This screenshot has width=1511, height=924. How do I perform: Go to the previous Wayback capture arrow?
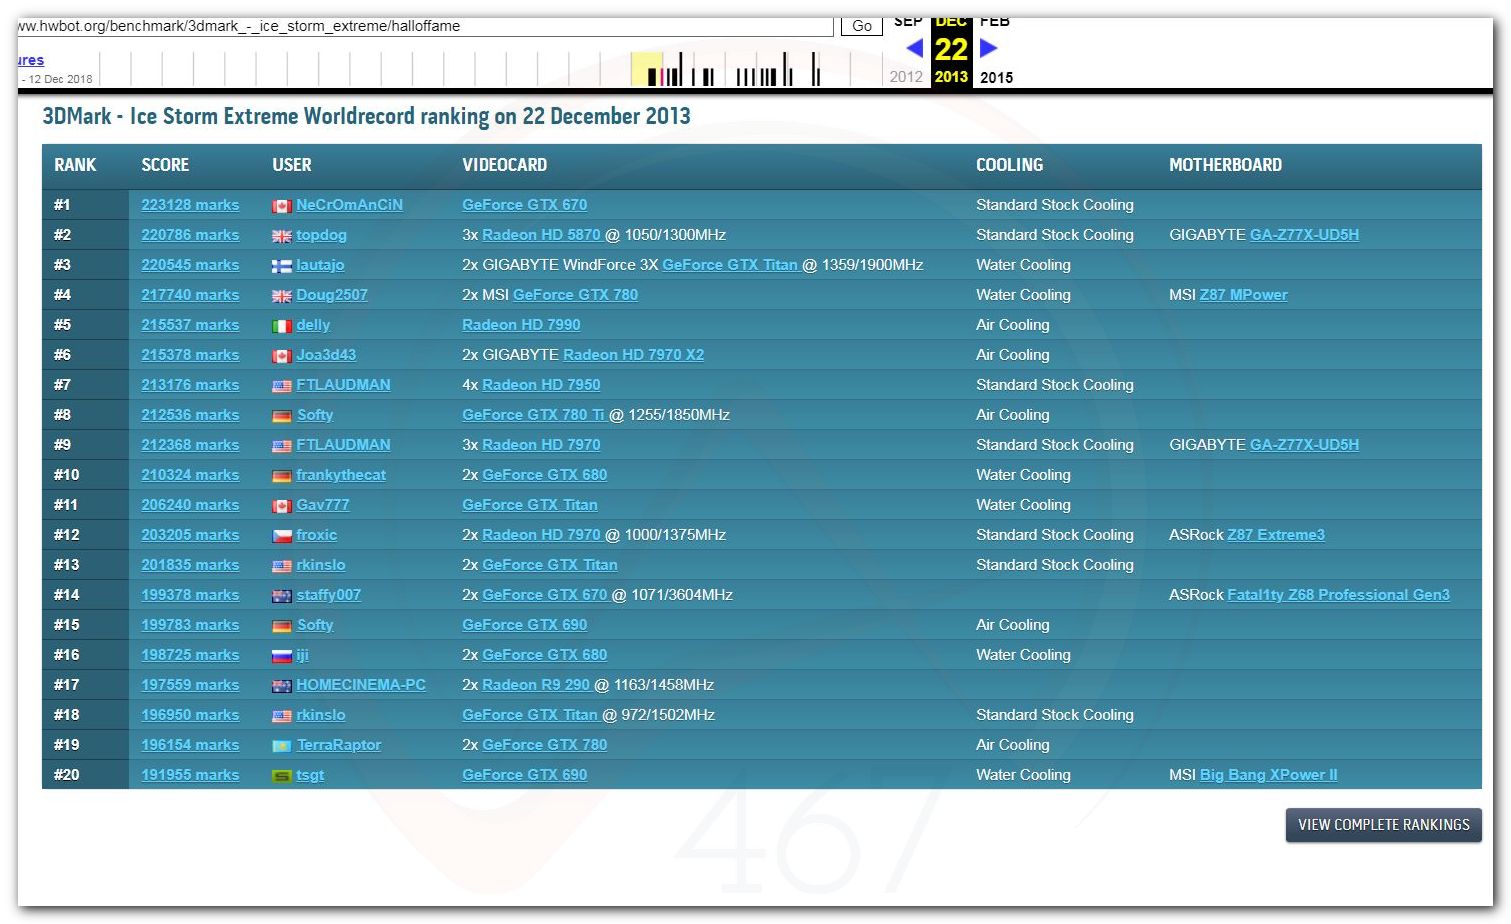click(x=914, y=48)
